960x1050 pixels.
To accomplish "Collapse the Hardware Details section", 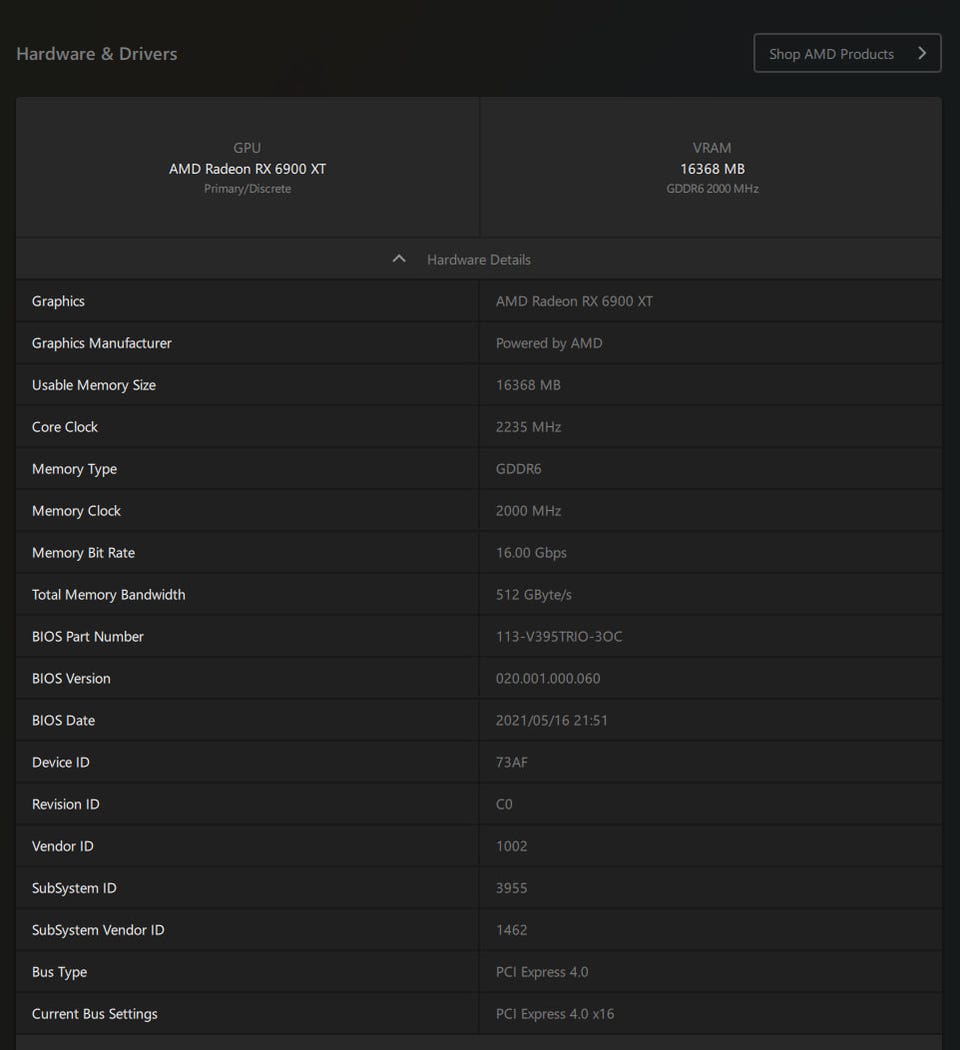I will 479,259.
